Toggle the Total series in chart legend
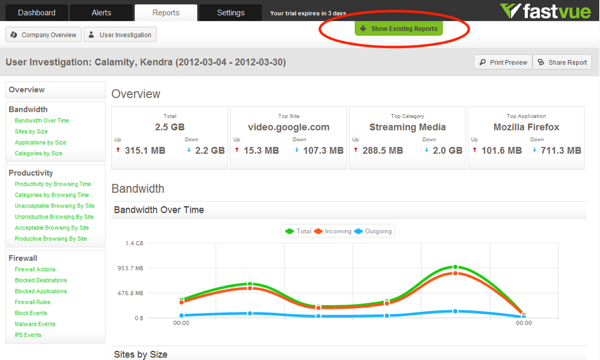The image size is (600, 360). tap(298, 231)
